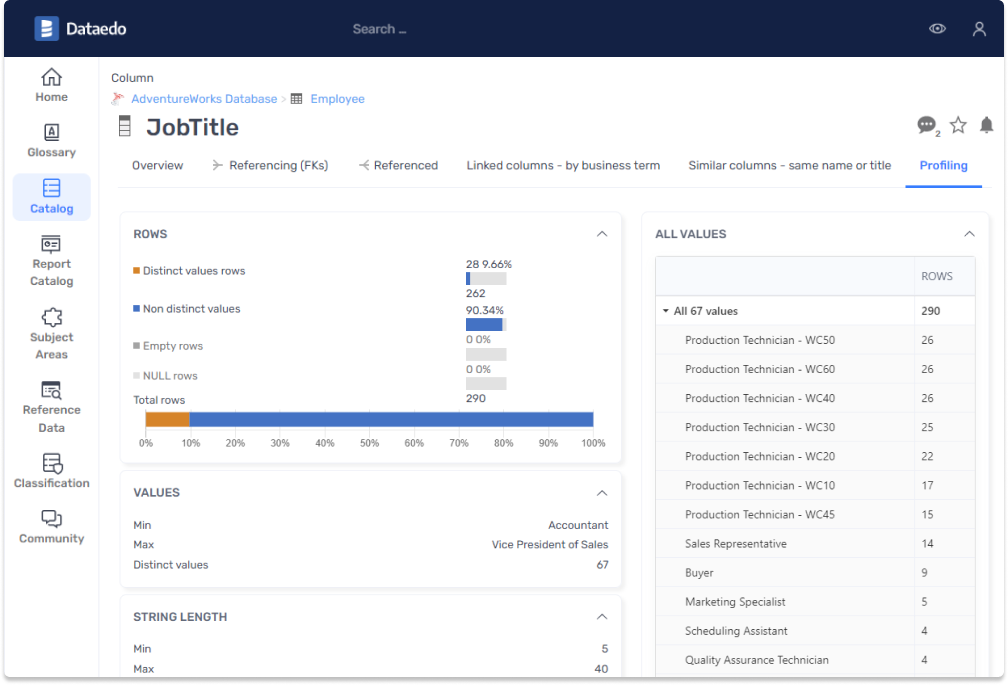Navigate to Subject Areas via sidebar icon
Screen dimensions: 1008x685
click(x=51, y=333)
